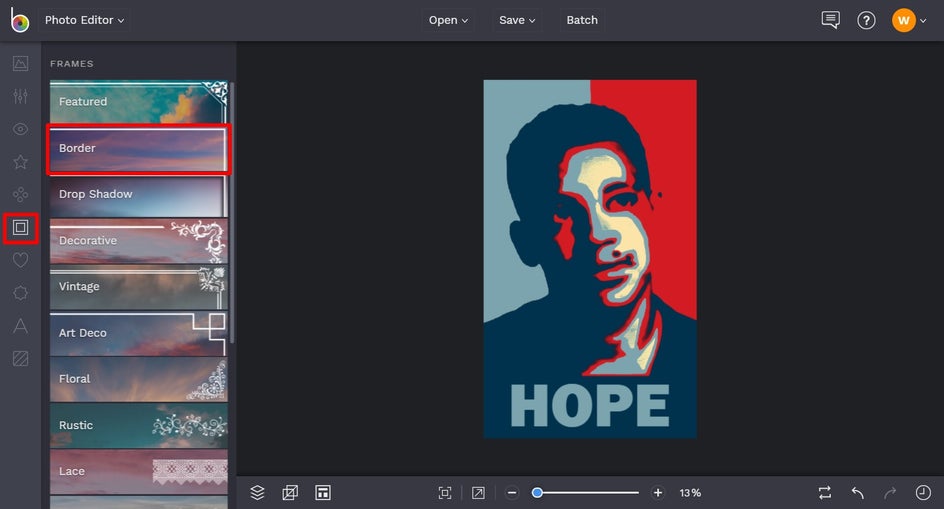Screen dimensions: 944x509
Task: Toggle the eye icon in left sidebar
Action: (x=20, y=129)
